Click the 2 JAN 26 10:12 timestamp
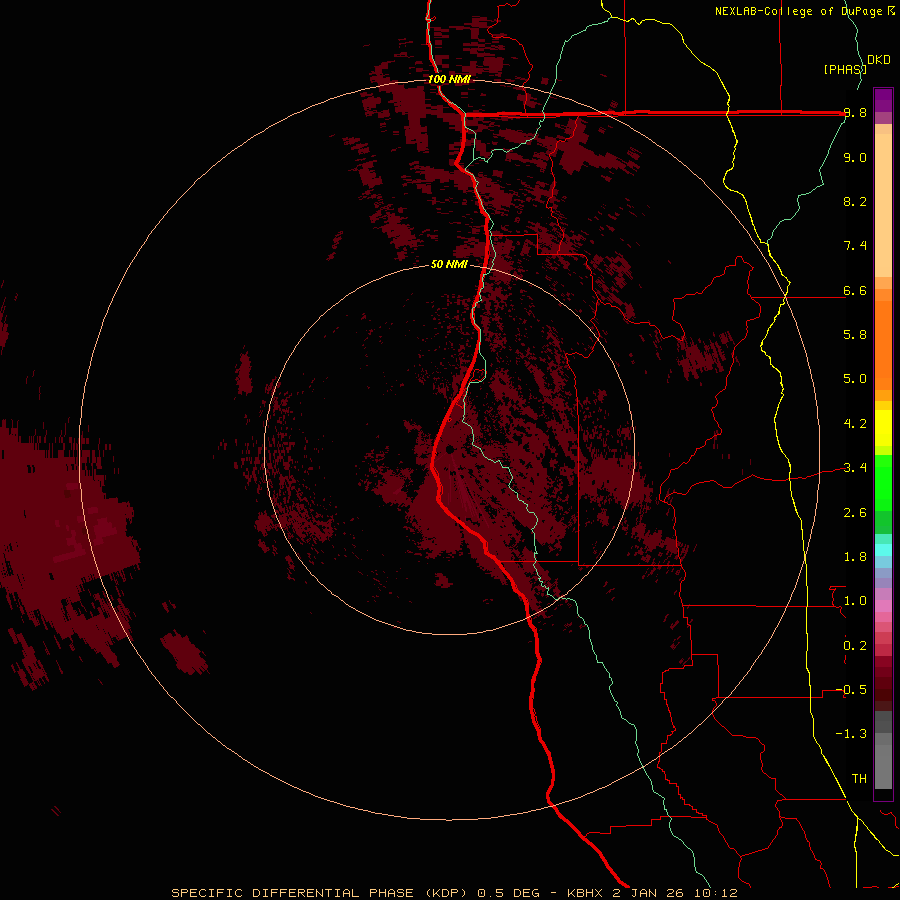 [x=674, y=893]
